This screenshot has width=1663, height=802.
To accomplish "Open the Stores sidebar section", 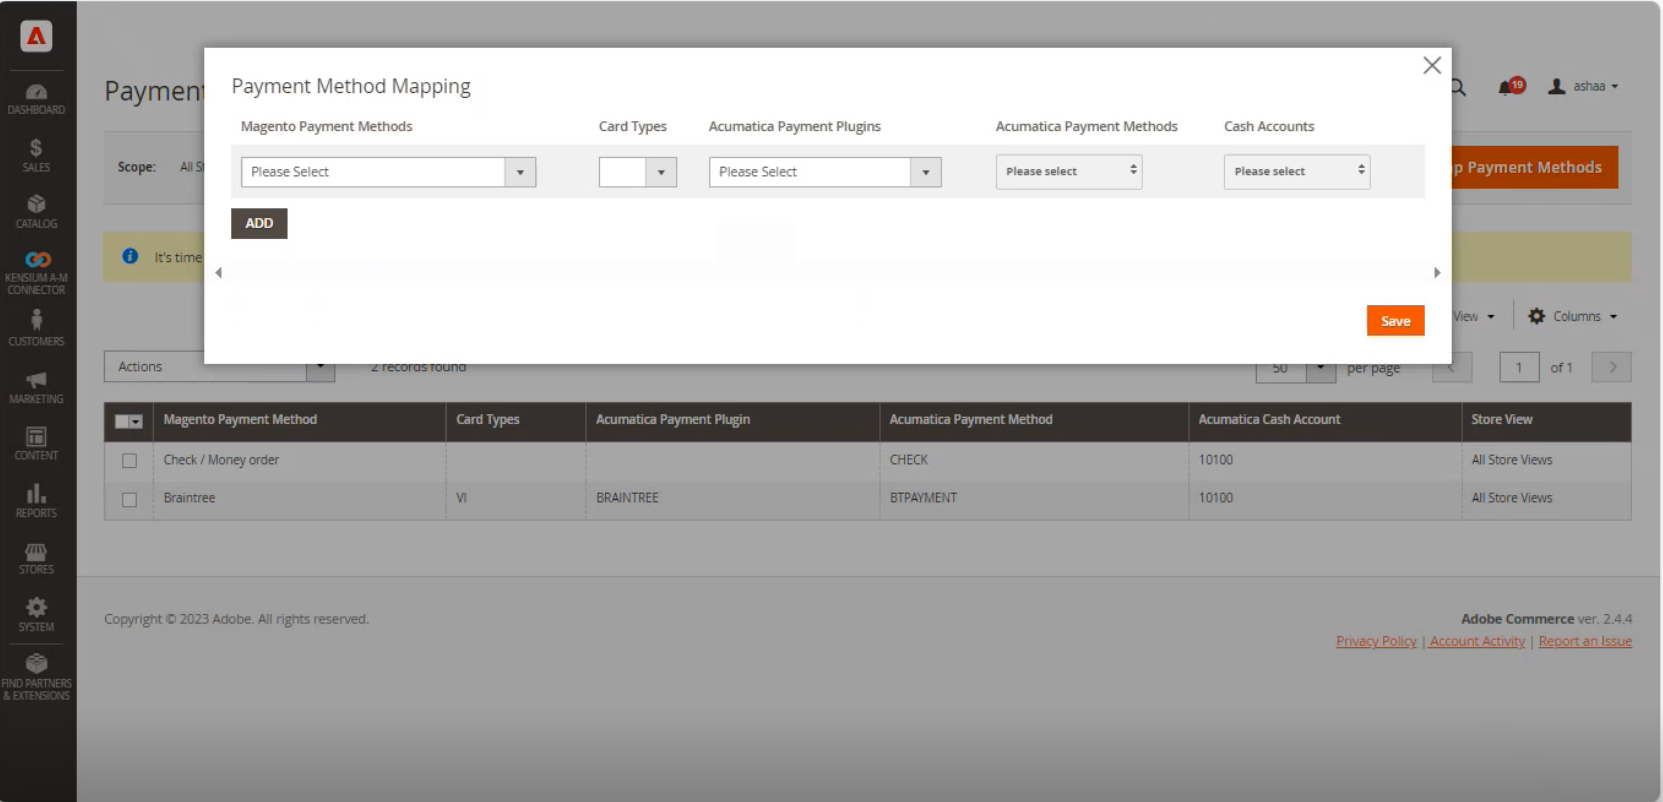I will 36,558.
